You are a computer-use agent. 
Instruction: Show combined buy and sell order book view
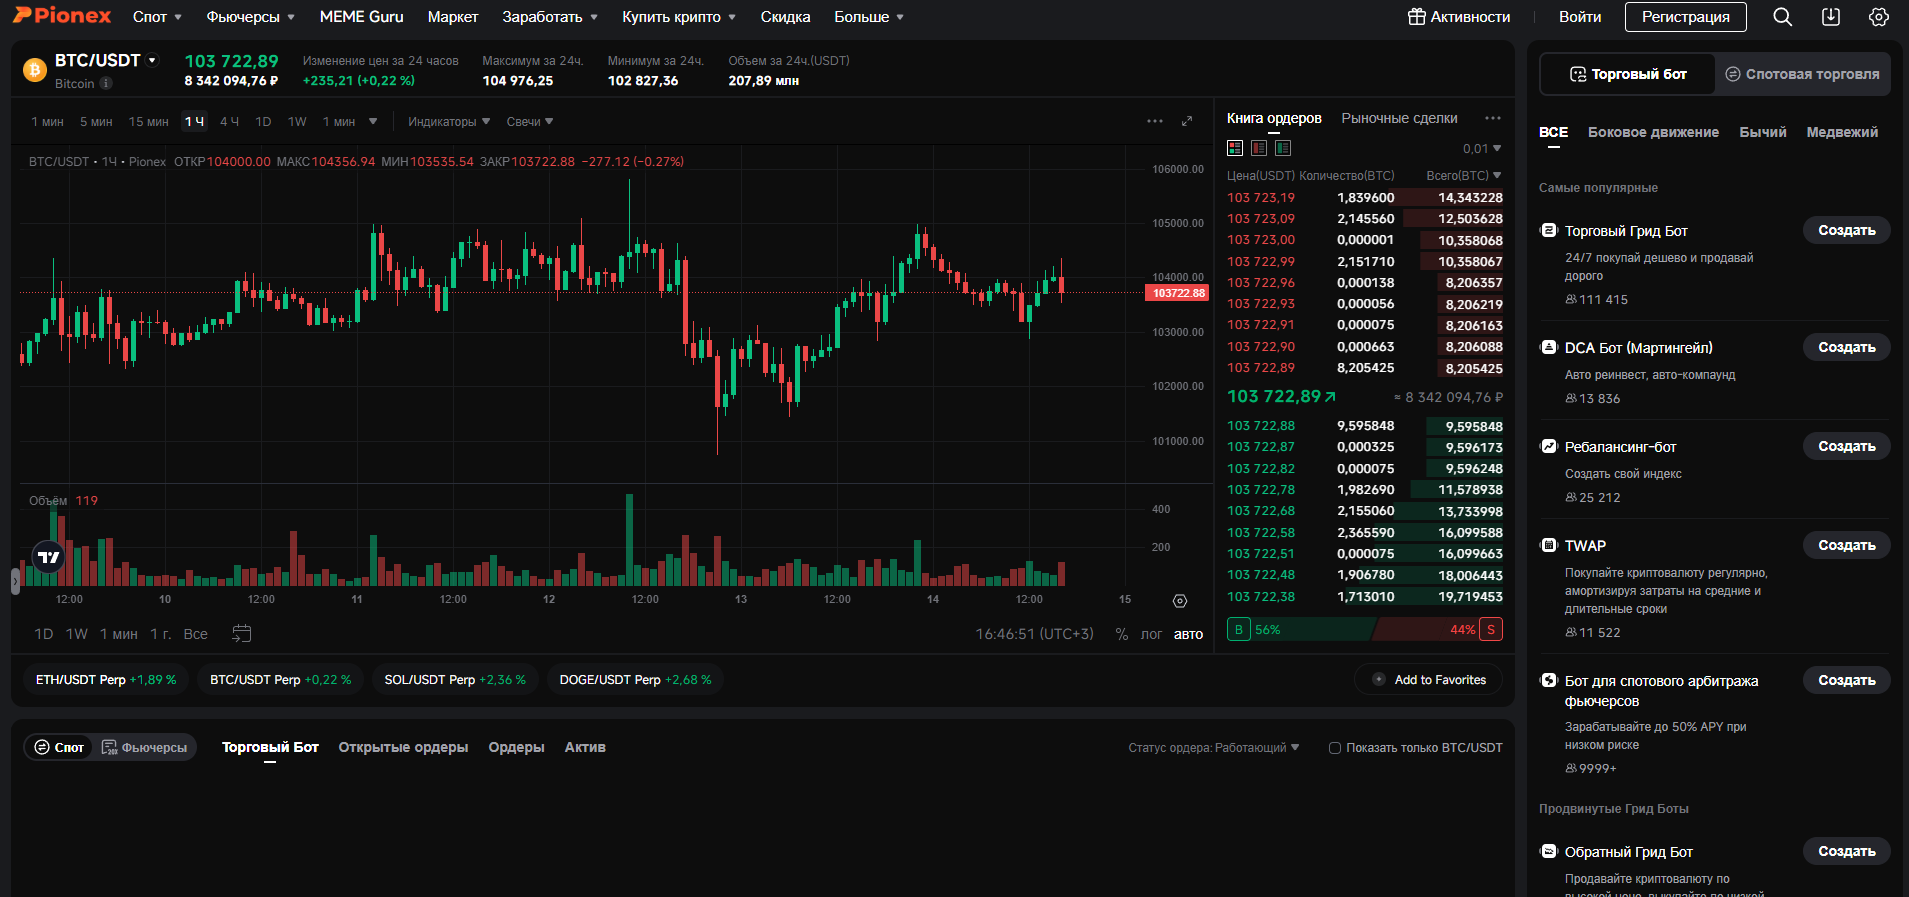1235,148
